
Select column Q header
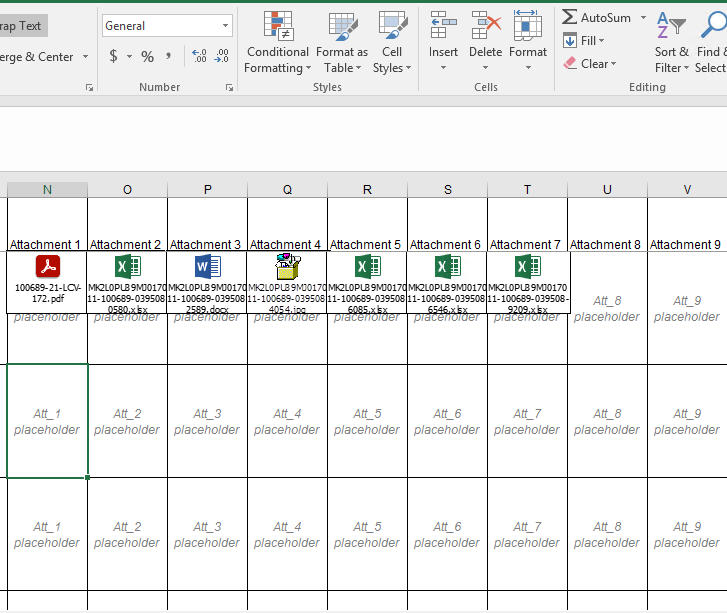tap(287, 190)
